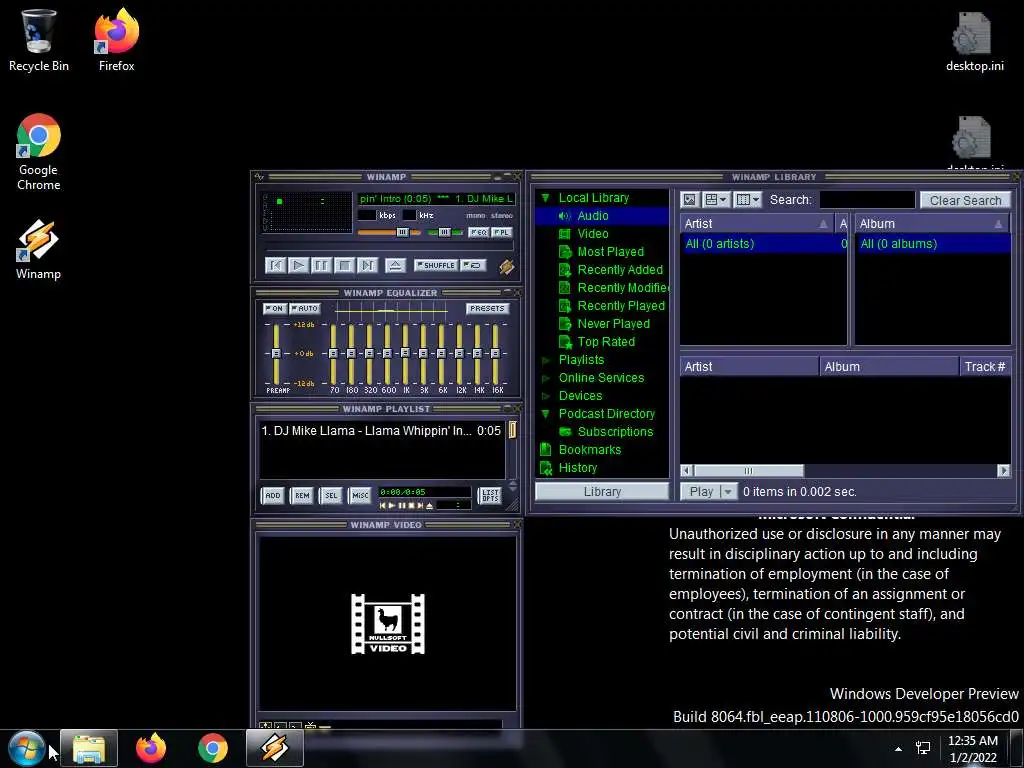The height and width of the screenshot is (768, 1024).
Task: Click the 70 Hz equalizer band slider
Action: click(x=334, y=353)
